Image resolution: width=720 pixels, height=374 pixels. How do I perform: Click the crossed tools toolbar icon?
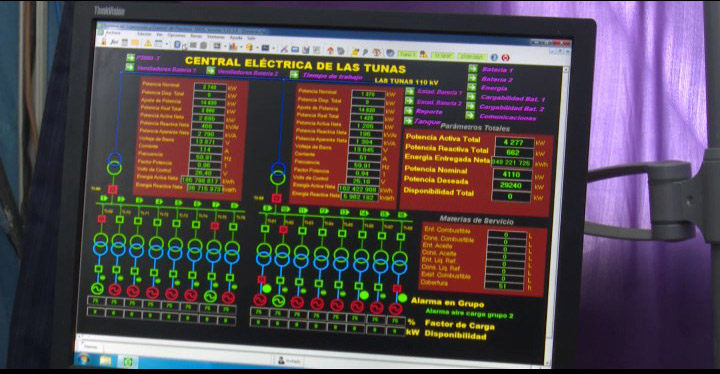tap(284, 49)
